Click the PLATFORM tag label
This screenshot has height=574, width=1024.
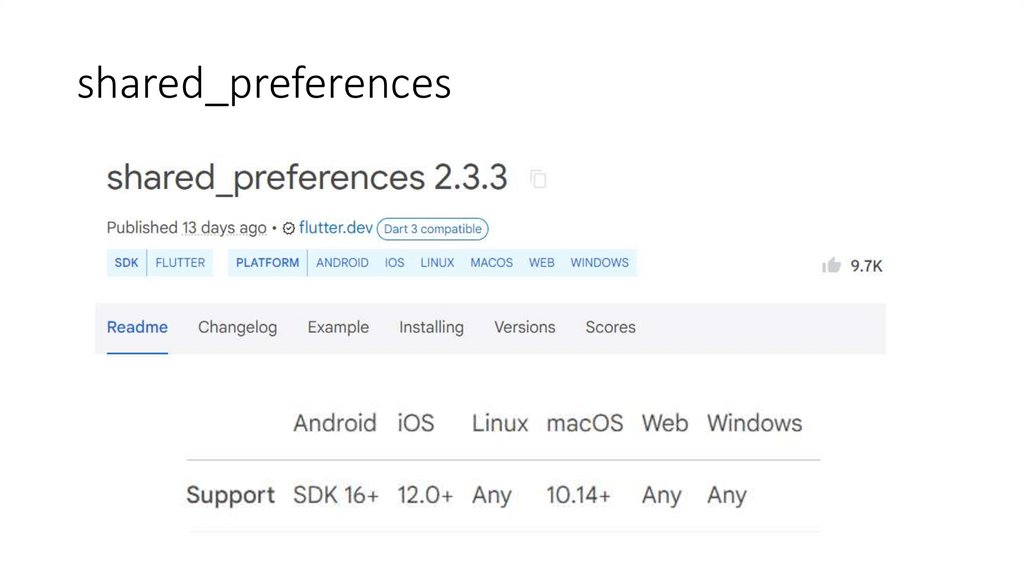[267, 263]
